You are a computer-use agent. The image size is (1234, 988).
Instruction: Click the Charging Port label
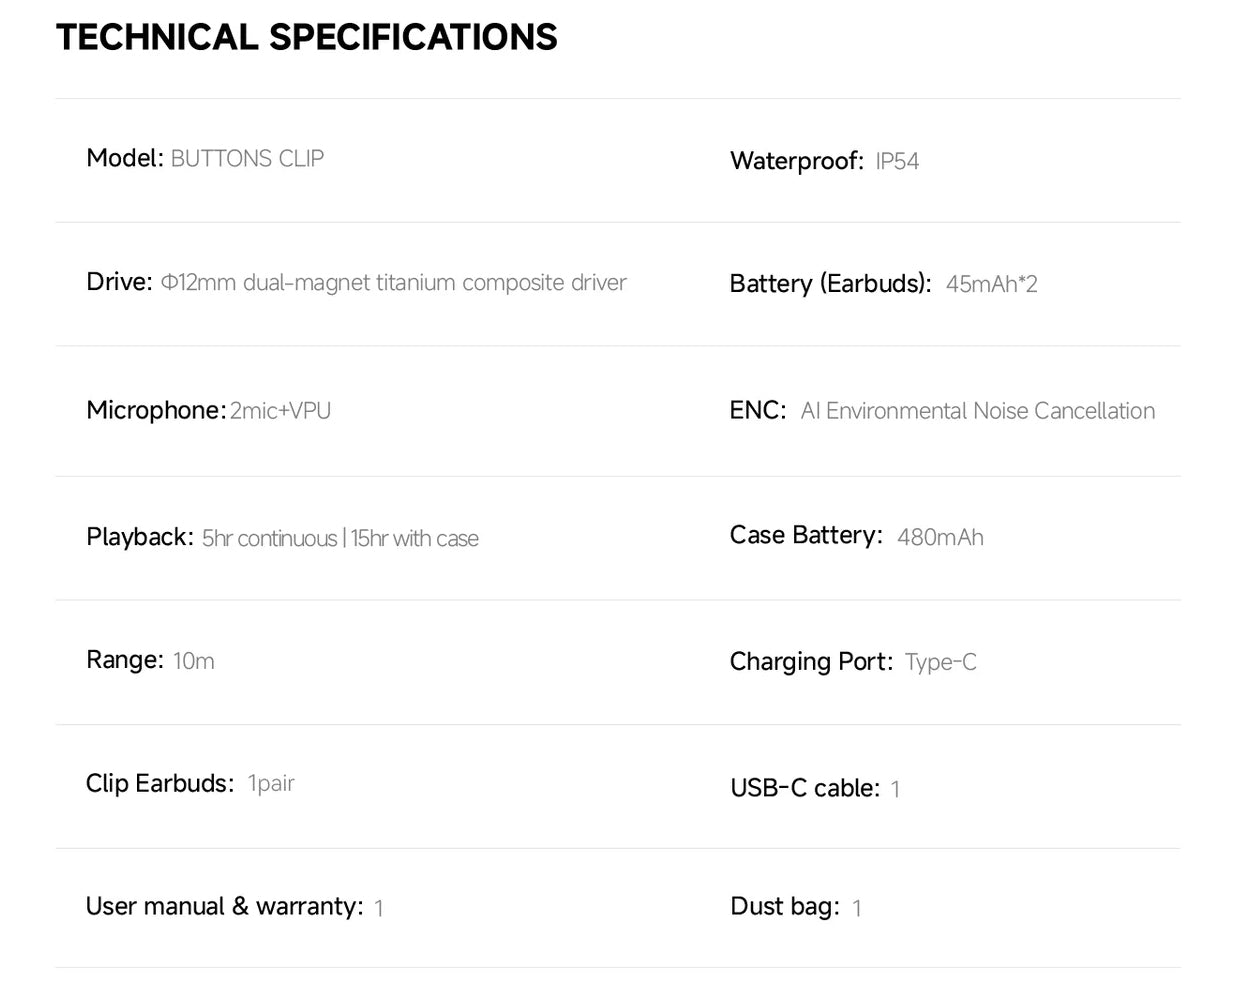pyautogui.click(x=811, y=662)
